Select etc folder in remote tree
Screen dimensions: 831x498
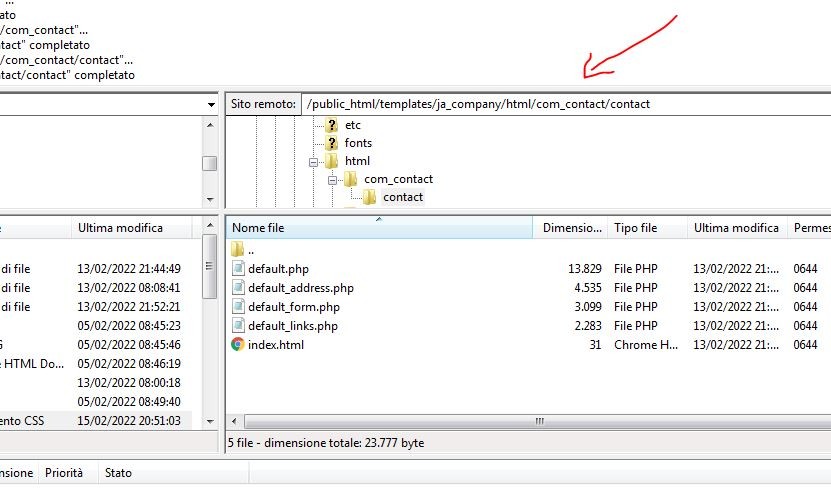pyautogui.click(x=352, y=125)
